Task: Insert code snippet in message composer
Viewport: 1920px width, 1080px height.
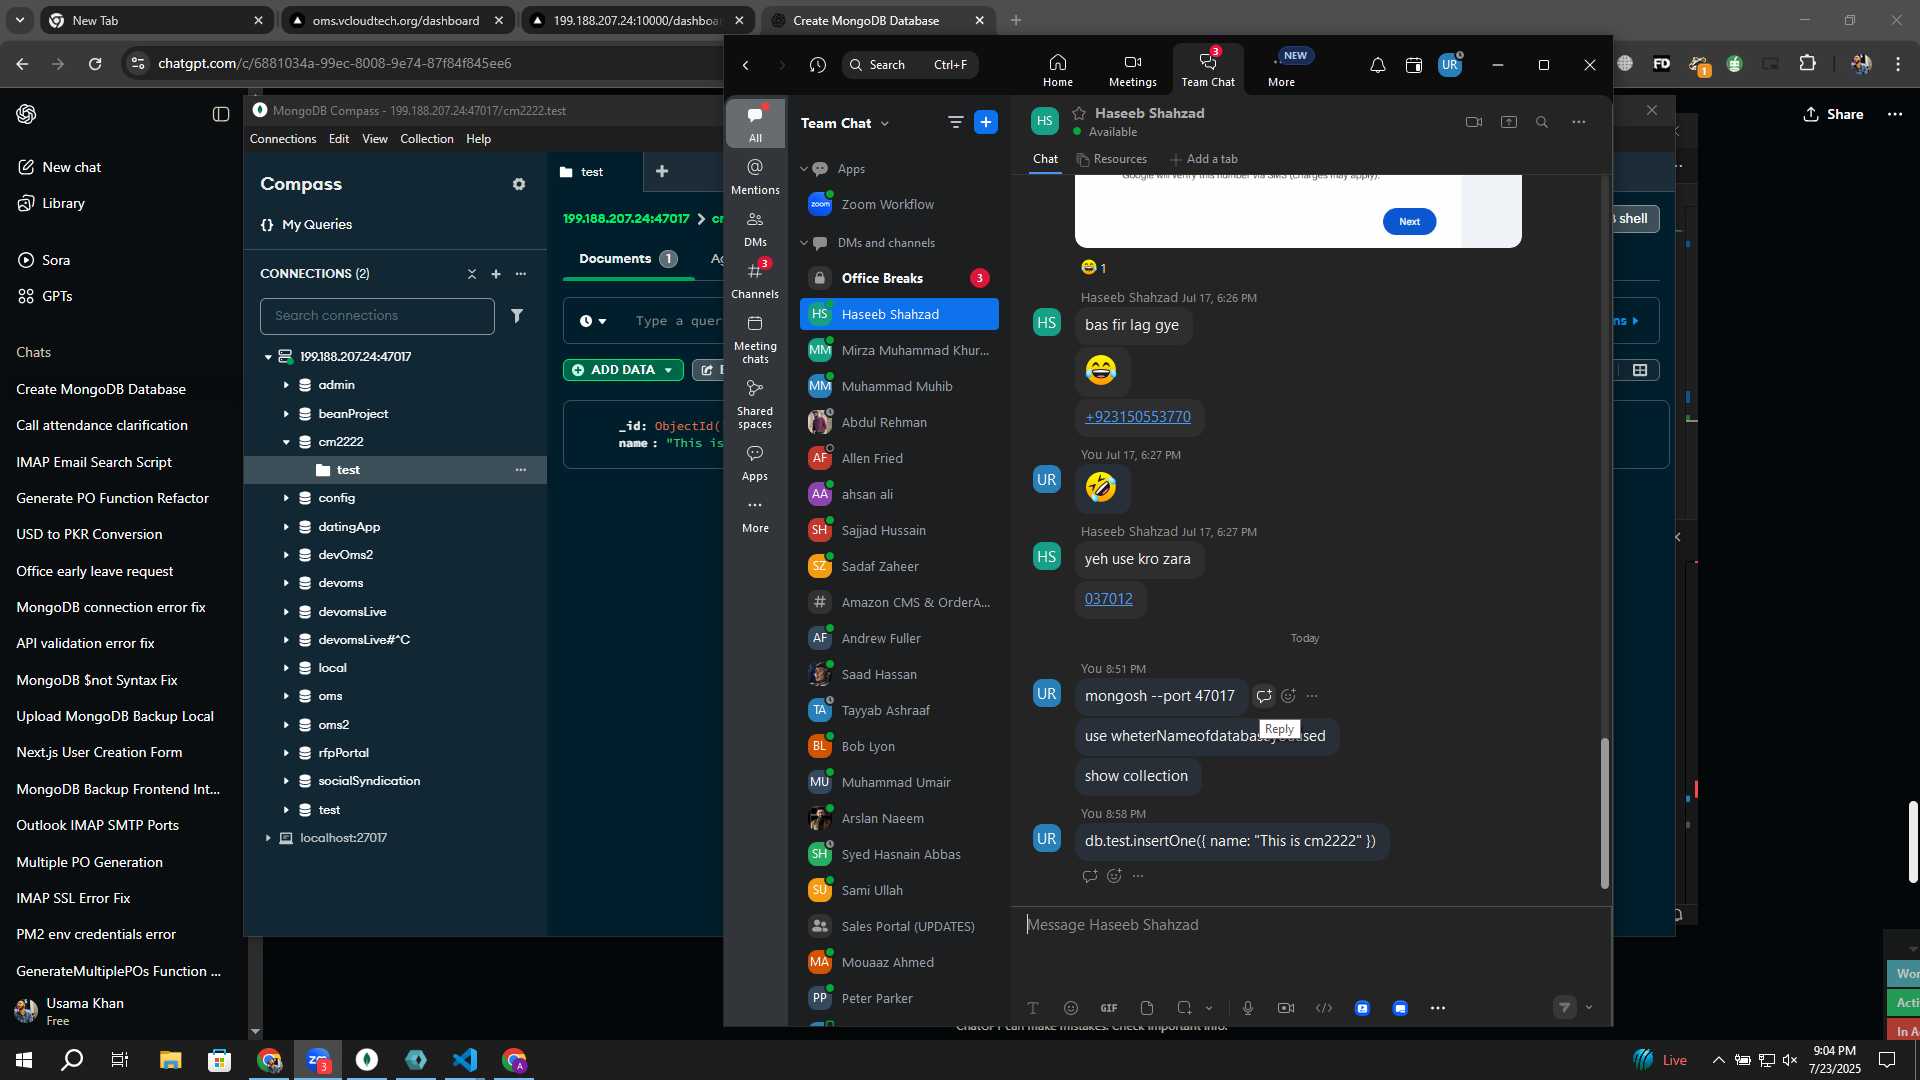Action: [1323, 1008]
